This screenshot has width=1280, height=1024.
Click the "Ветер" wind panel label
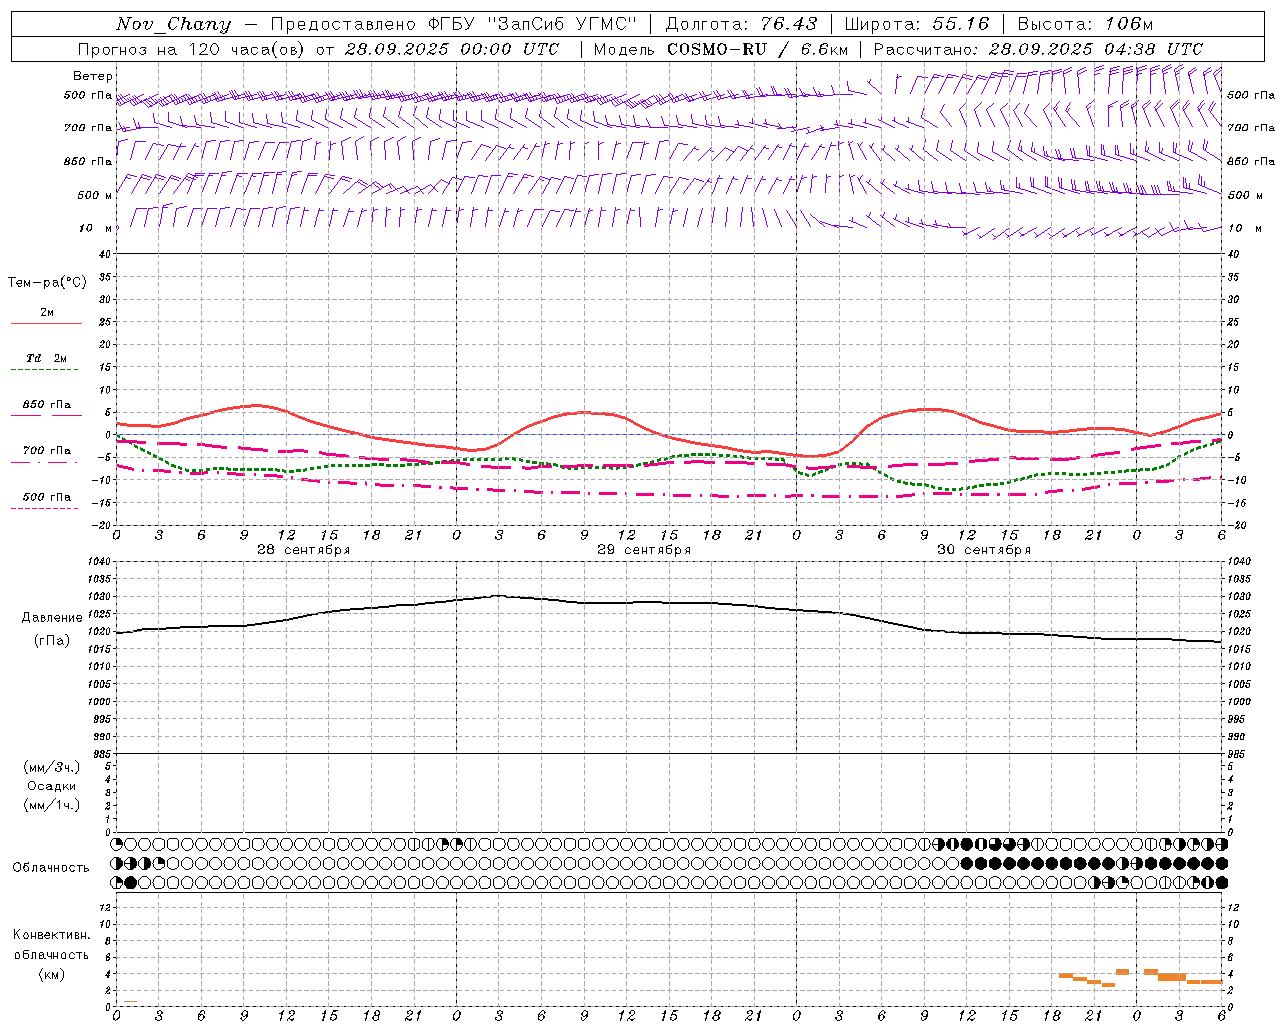point(93,76)
